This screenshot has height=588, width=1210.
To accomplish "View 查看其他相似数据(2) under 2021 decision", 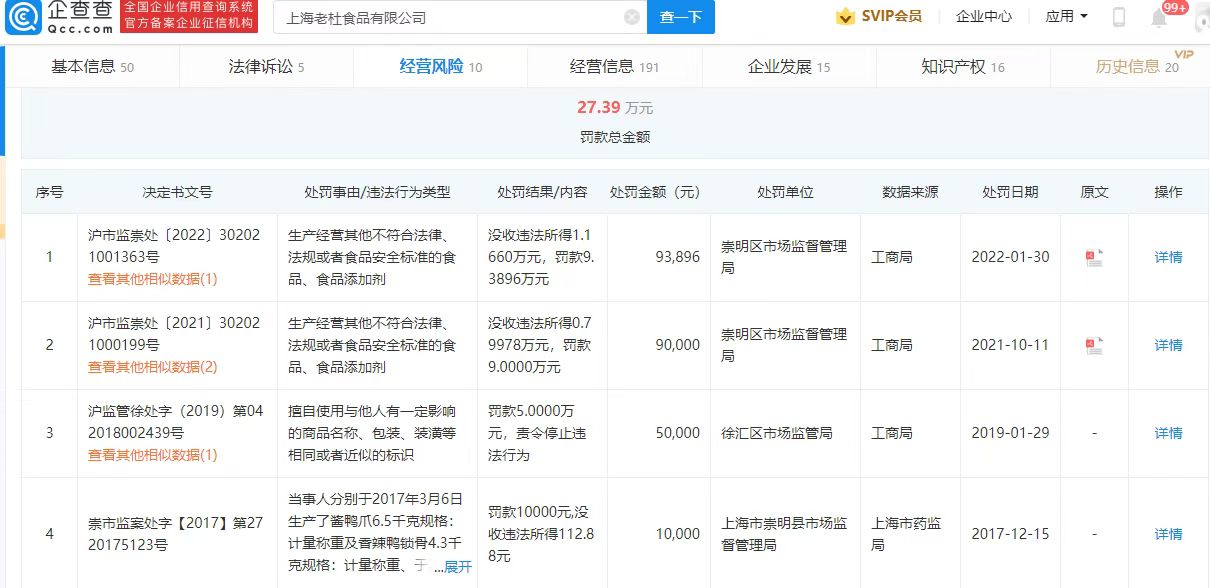I will tap(152, 367).
